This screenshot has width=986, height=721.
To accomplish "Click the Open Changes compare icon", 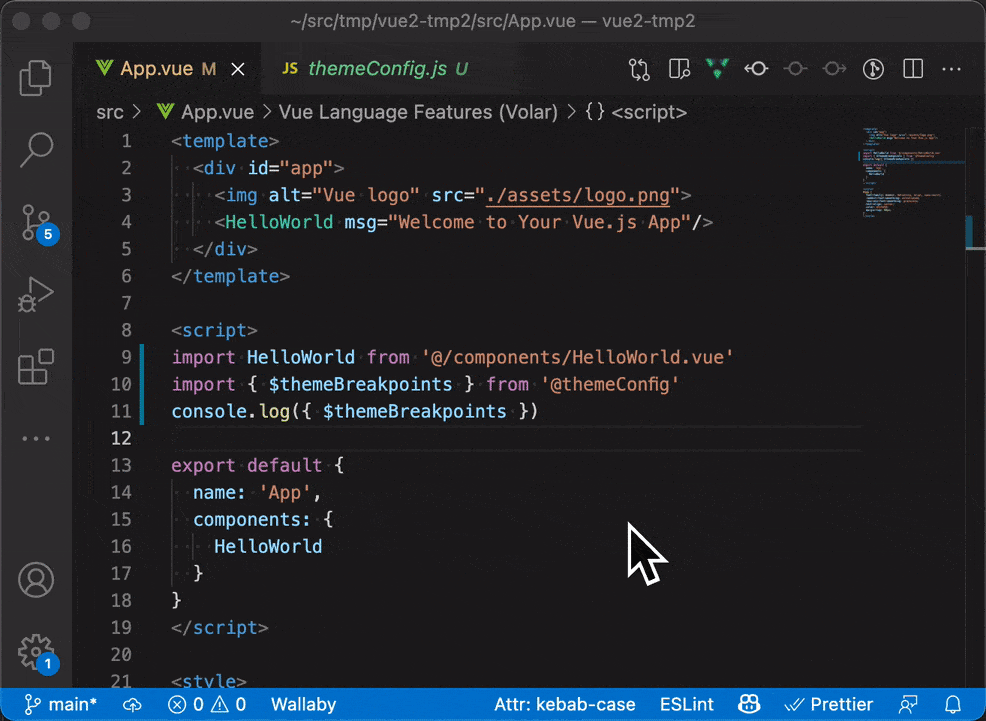I will click(639, 69).
